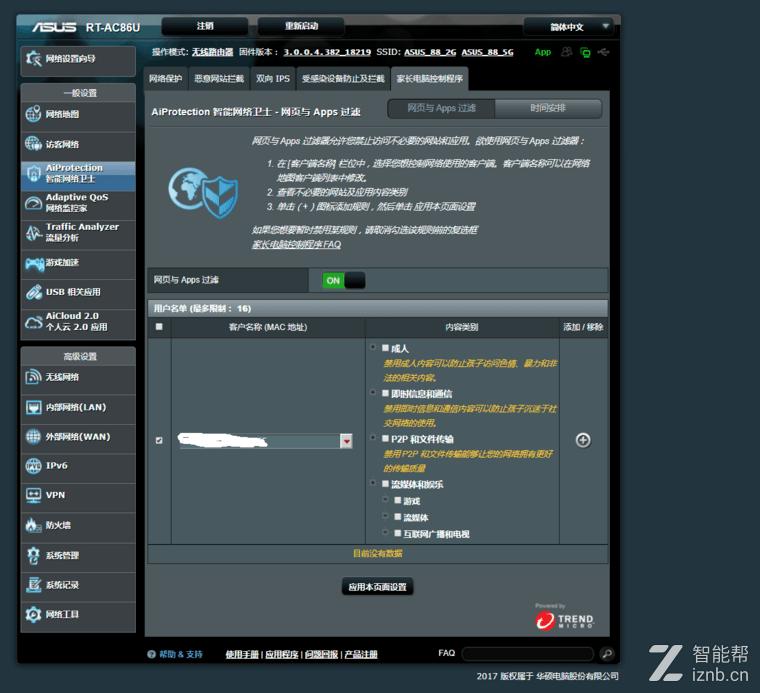Click the 应用本页面设置 apply button

pos(378,587)
